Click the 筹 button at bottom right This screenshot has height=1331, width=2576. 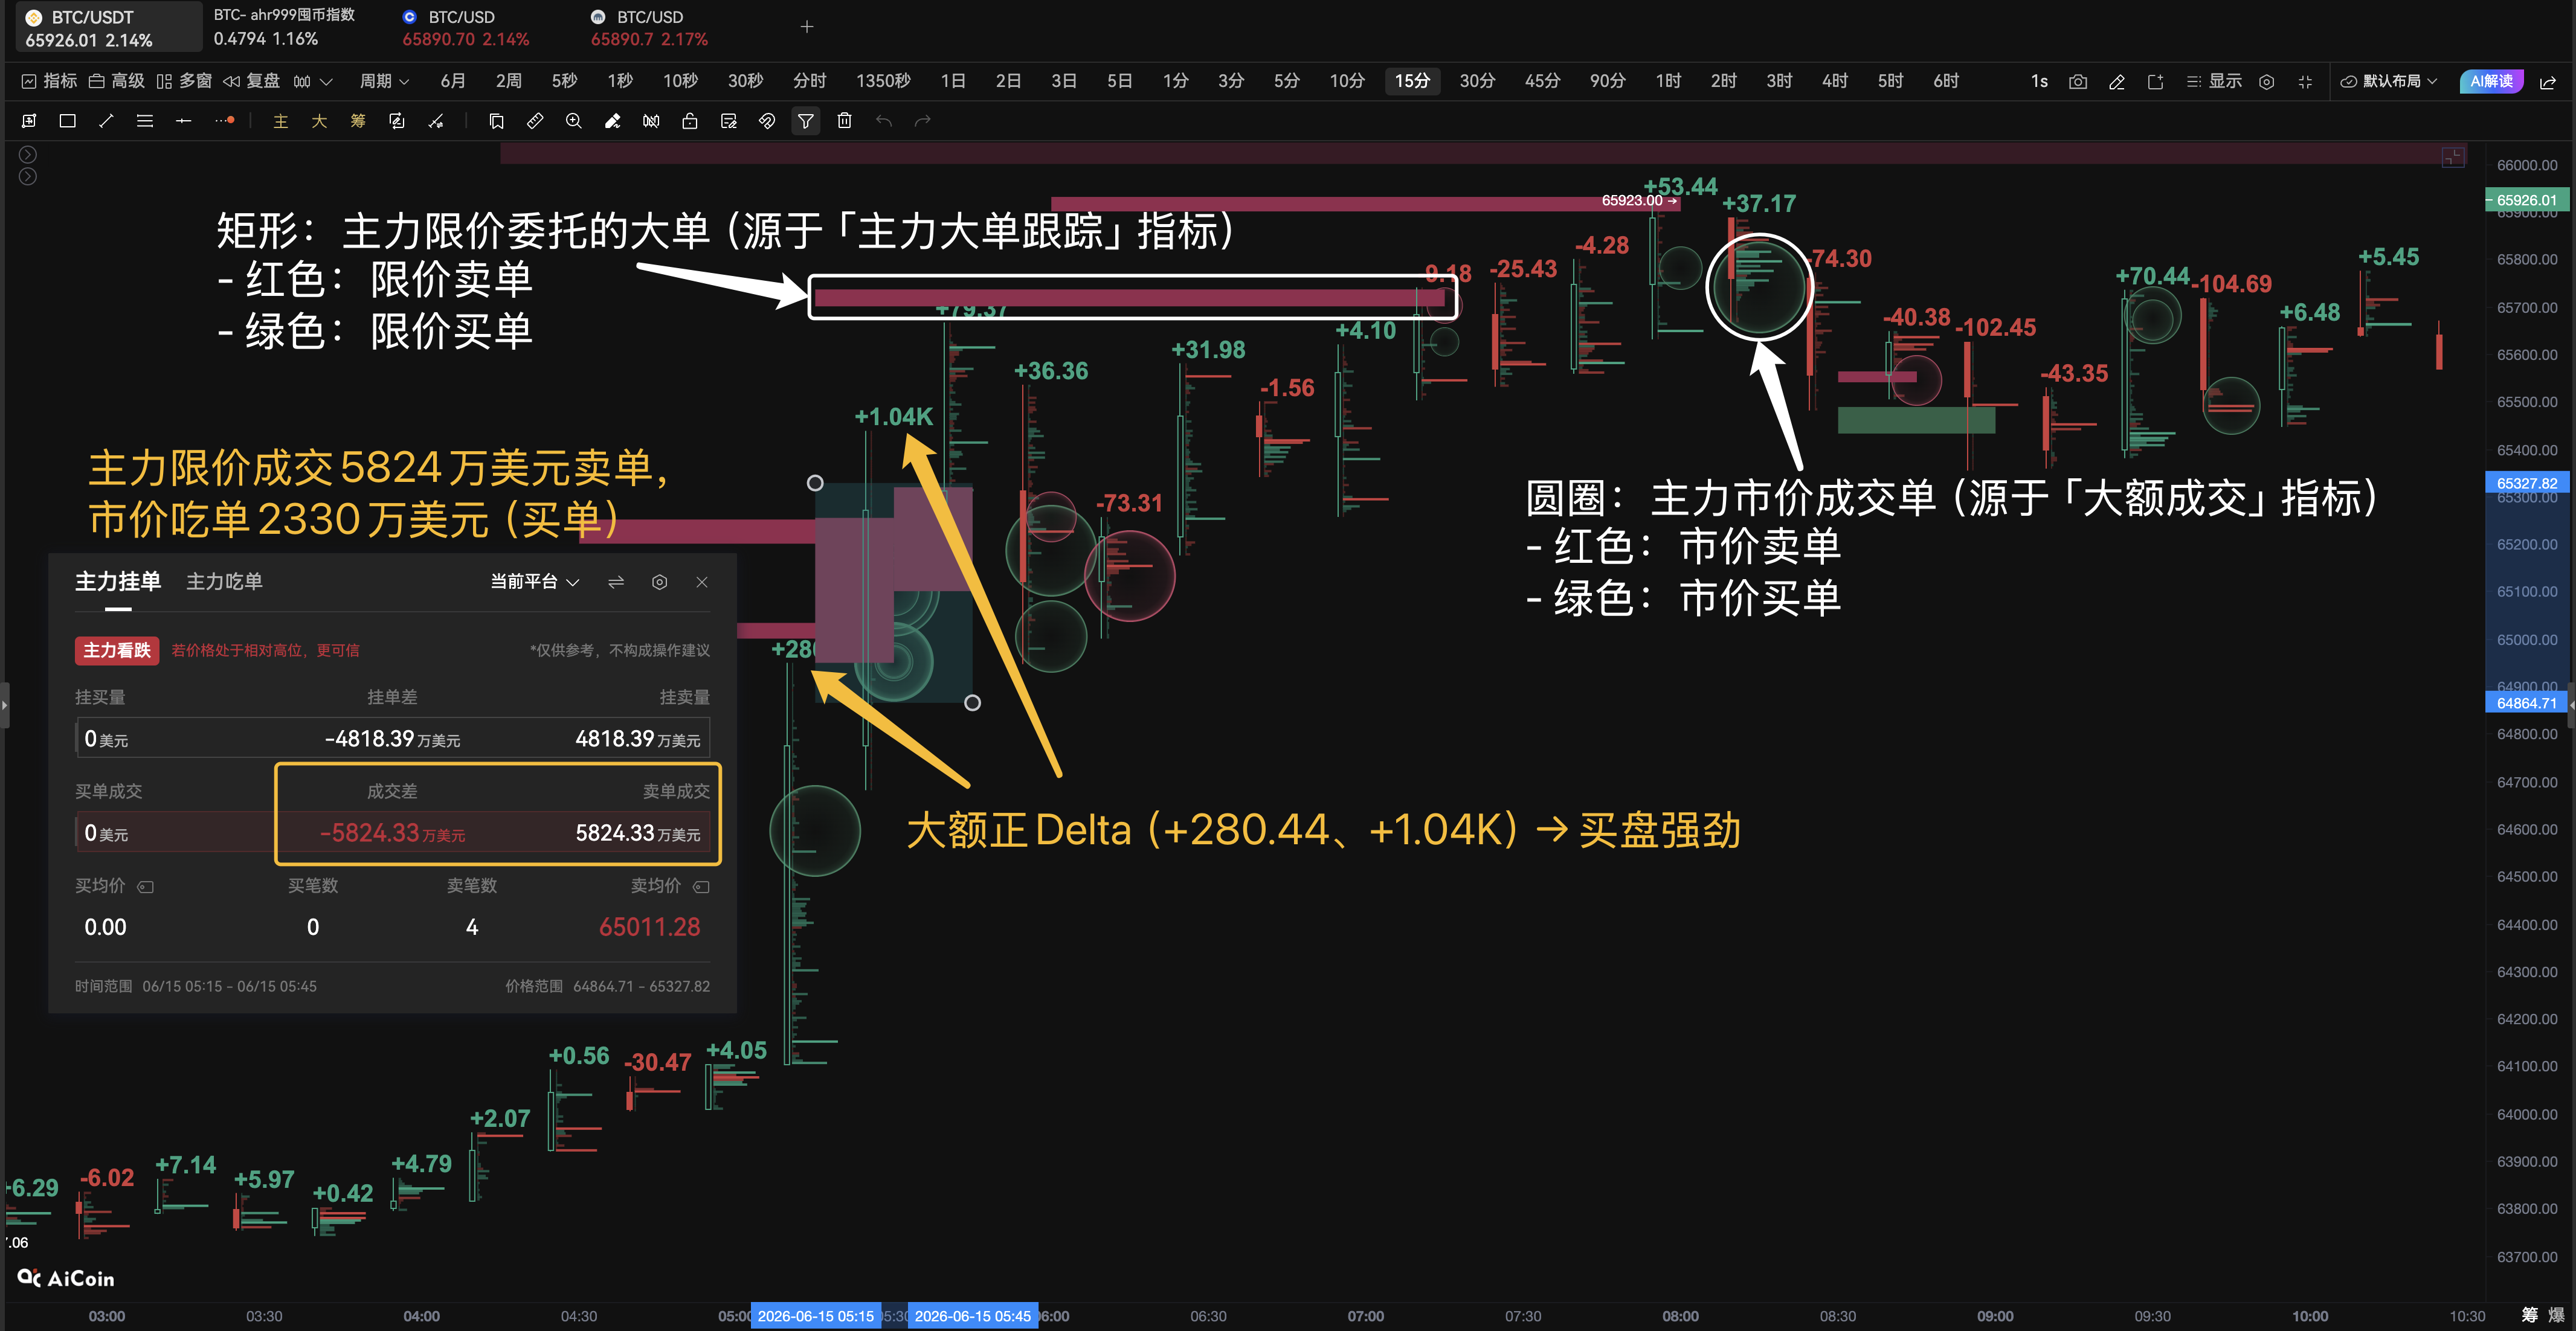point(2530,1315)
